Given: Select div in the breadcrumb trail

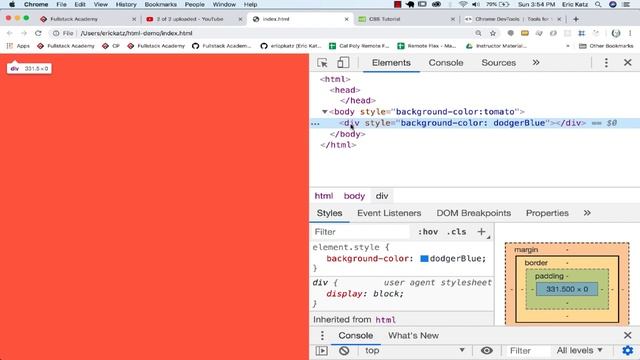Looking at the screenshot, I should [382, 196].
